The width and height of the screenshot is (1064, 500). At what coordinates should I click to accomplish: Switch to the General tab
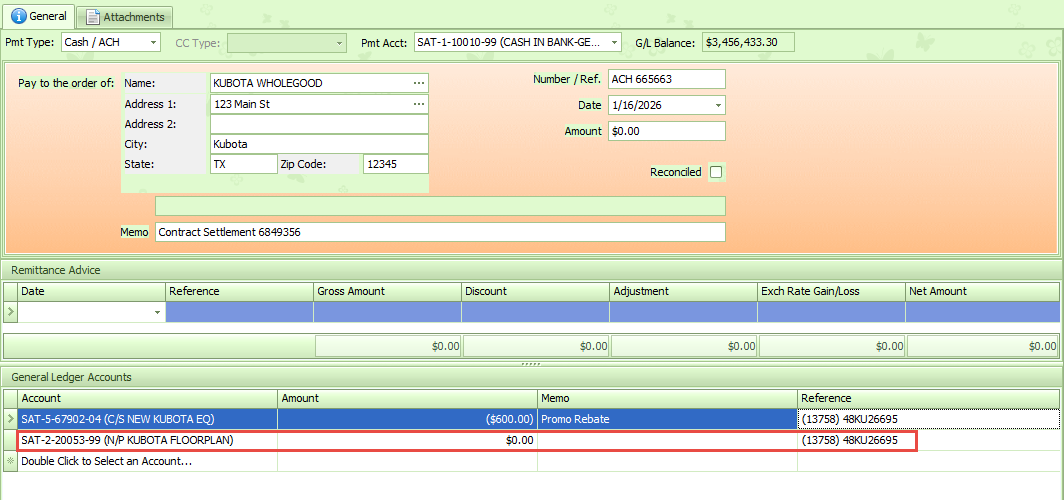[37, 16]
